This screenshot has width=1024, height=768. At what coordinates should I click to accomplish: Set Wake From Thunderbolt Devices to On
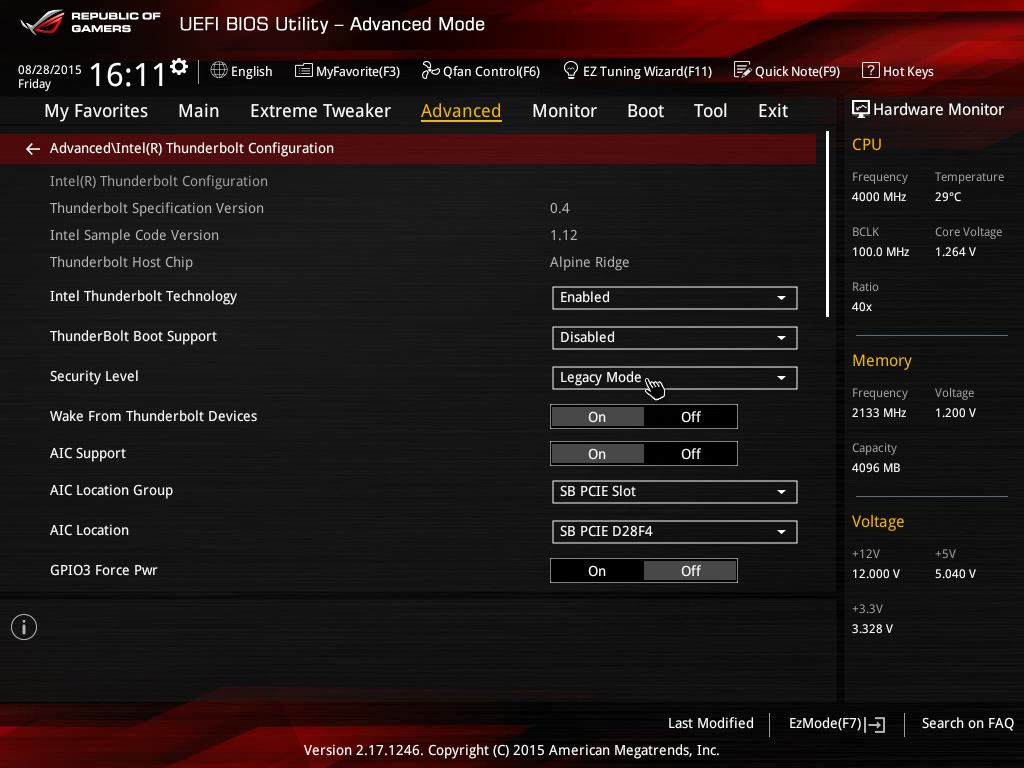(597, 417)
